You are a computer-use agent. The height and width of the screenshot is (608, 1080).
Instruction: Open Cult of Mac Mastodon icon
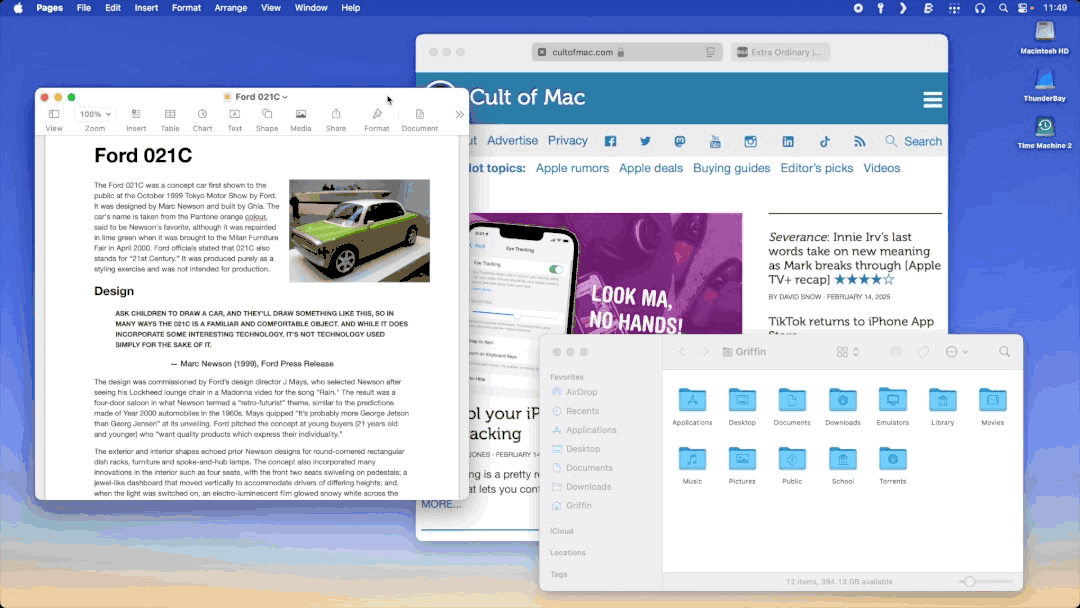(680, 141)
